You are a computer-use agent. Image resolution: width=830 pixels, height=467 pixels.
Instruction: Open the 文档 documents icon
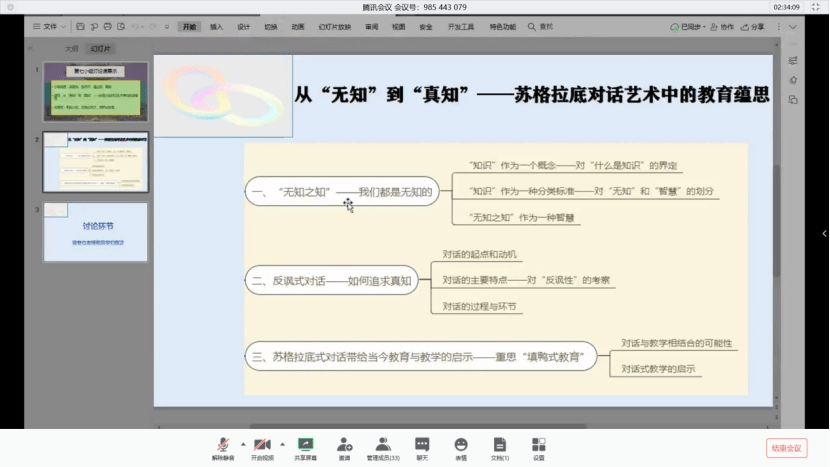click(x=499, y=444)
